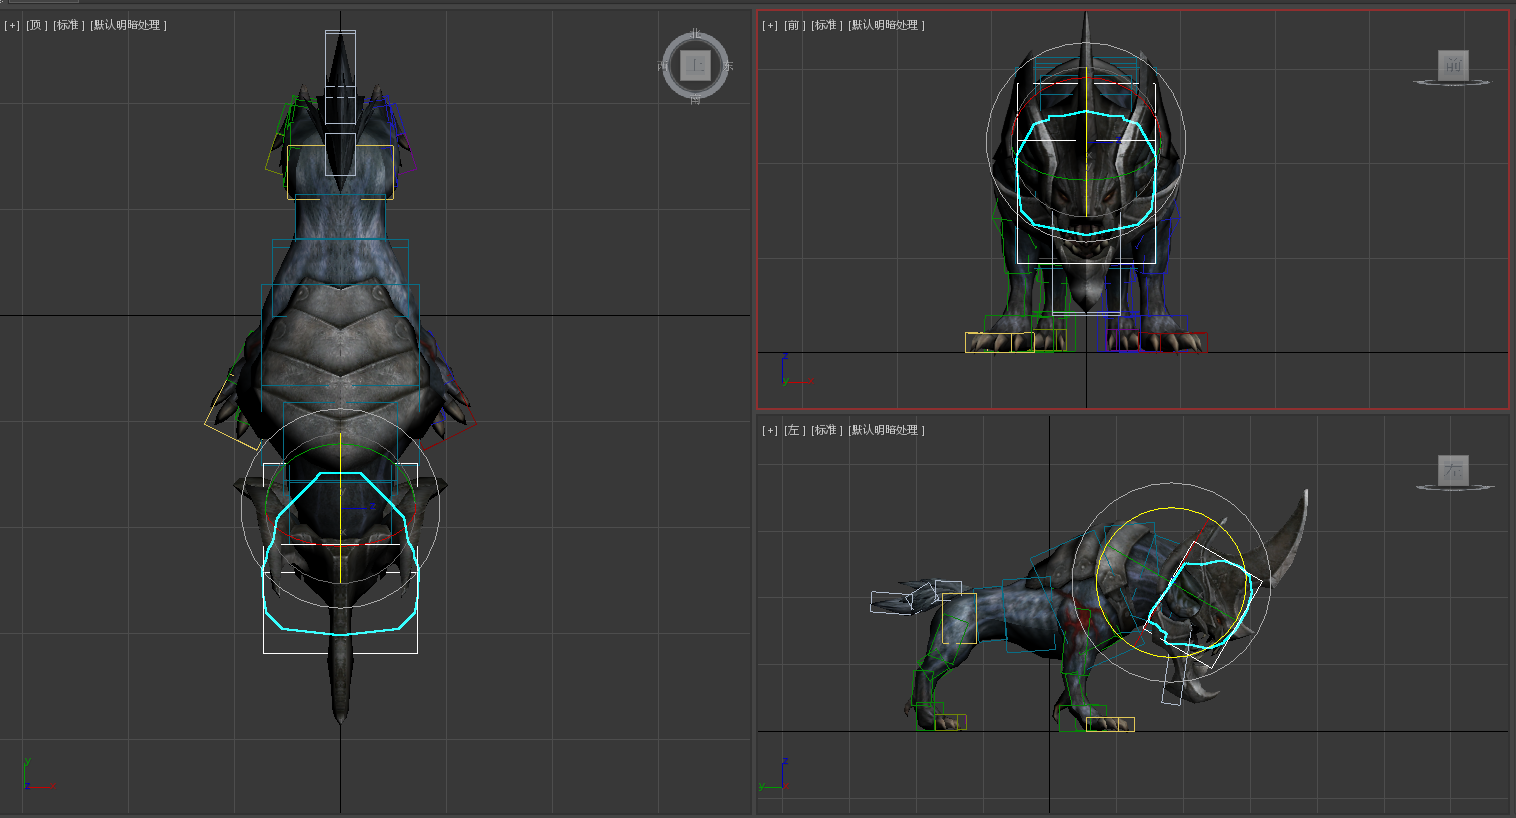
Task: Click the 南 compass direction on the ViewCube
Action: (695, 99)
